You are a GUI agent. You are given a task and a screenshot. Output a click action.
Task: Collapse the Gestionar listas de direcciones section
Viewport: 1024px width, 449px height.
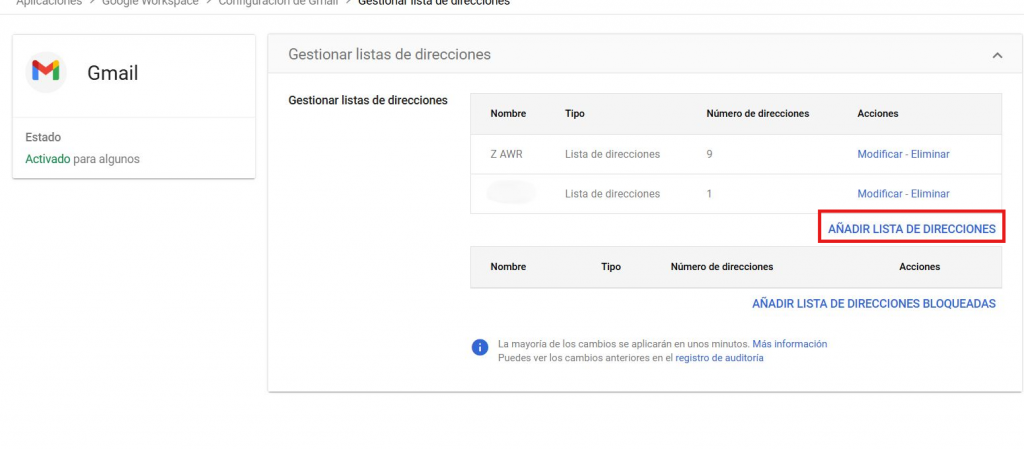997,56
